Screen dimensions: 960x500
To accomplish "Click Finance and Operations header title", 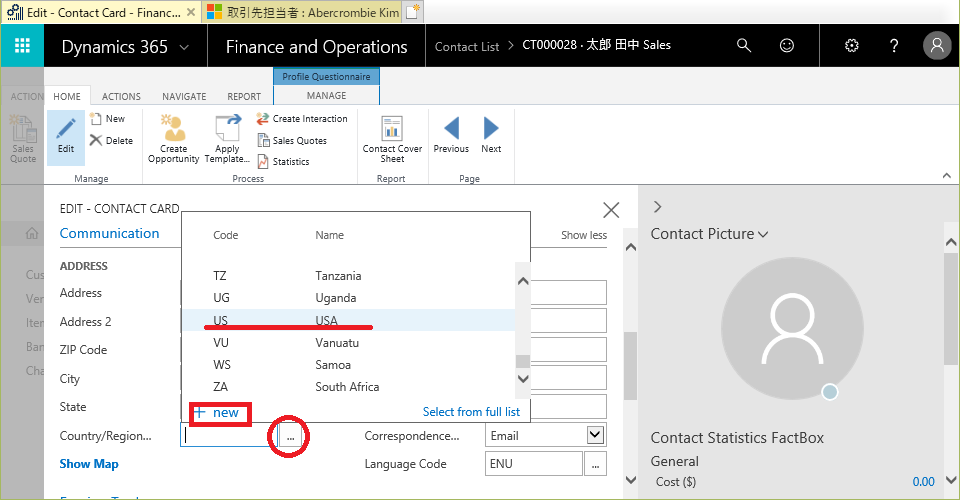I will pyautogui.click(x=317, y=47).
